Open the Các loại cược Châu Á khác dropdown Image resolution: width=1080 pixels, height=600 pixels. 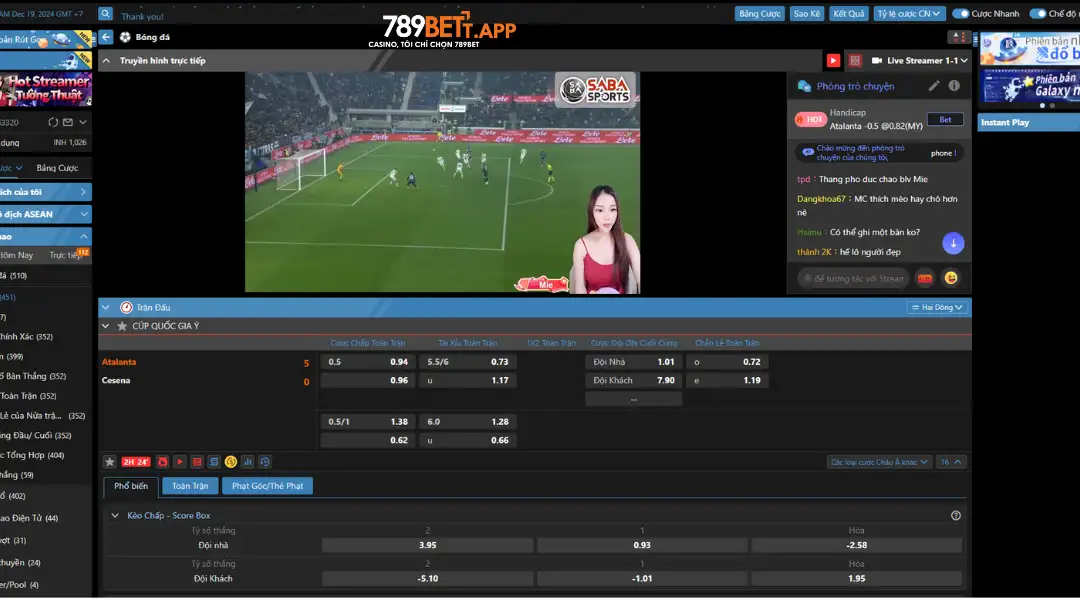(x=879, y=462)
